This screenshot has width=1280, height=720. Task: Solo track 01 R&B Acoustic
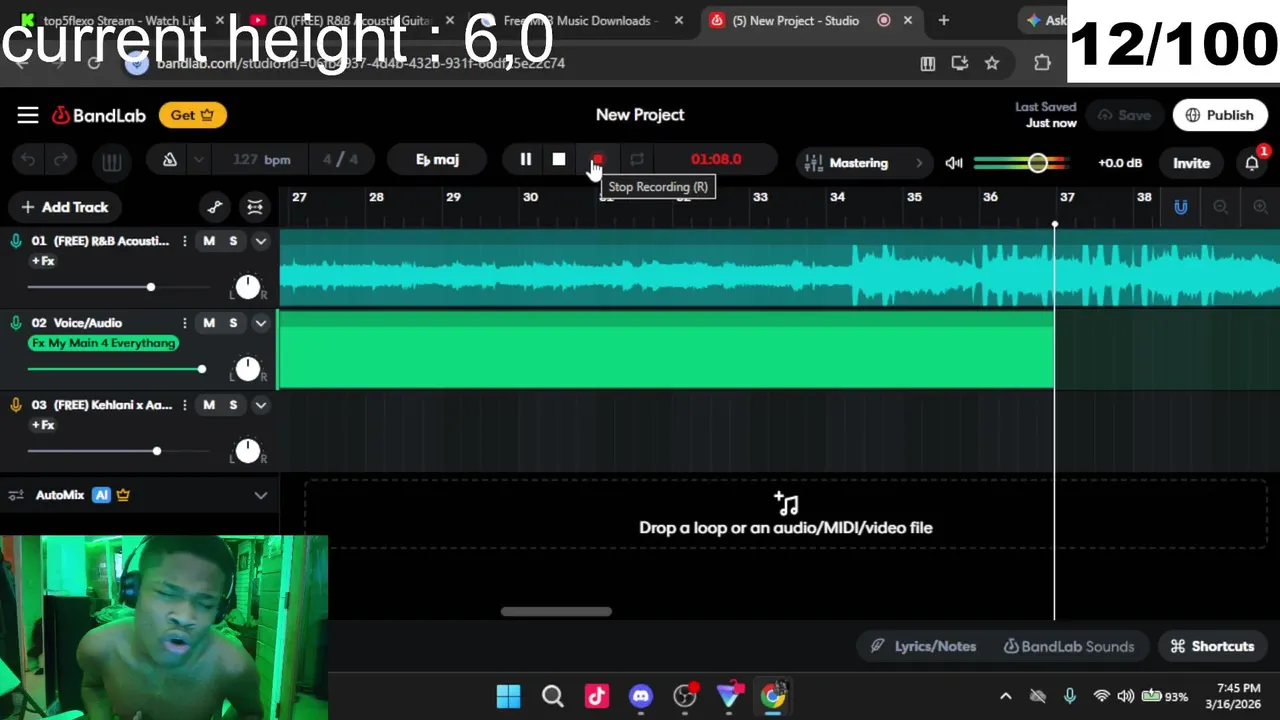point(233,241)
